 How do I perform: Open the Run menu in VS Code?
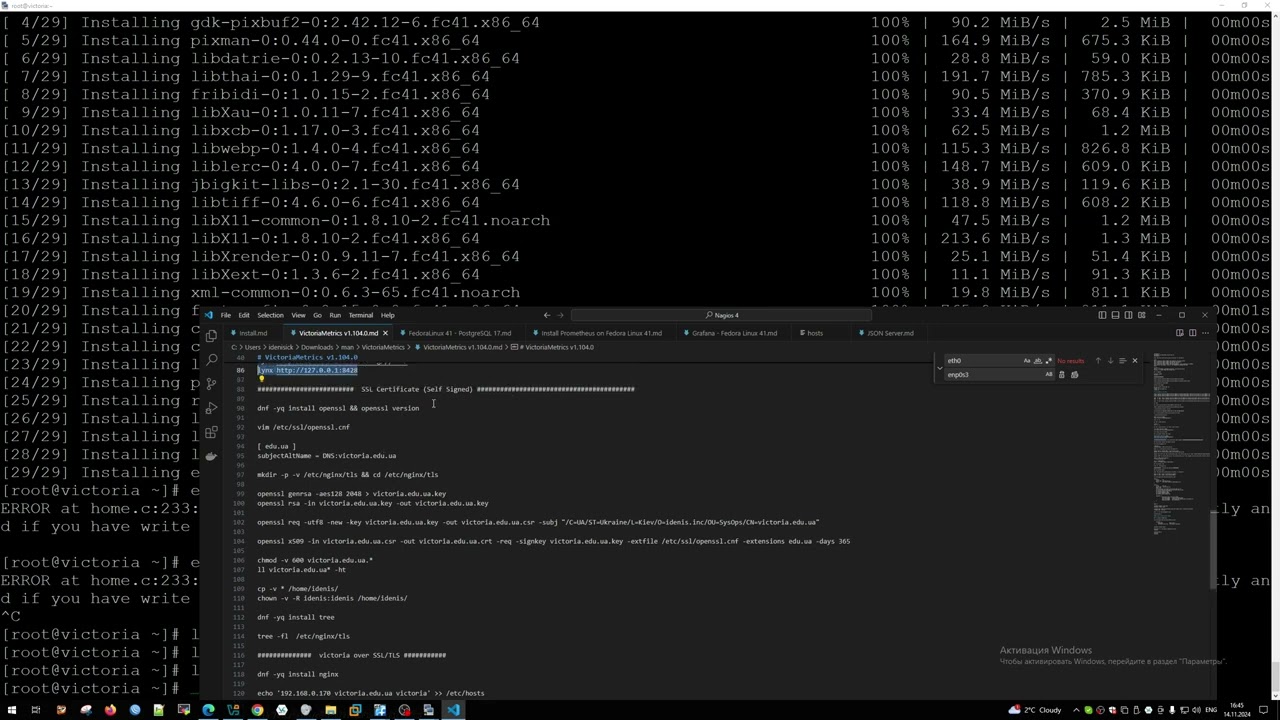pyautogui.click(x=335, y=315)
